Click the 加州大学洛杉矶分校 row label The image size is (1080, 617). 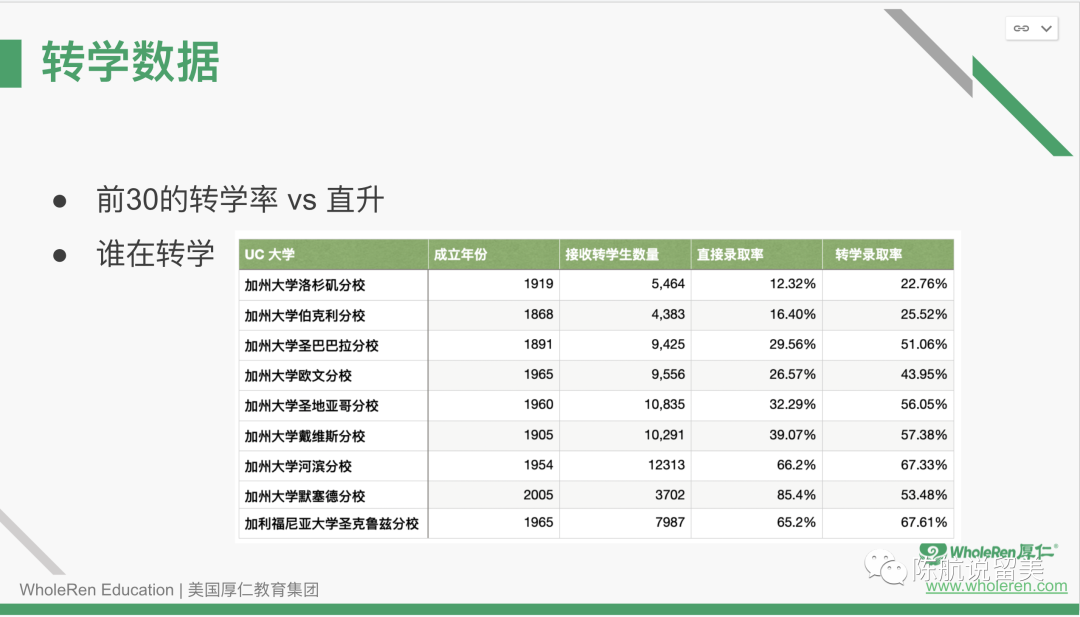pos(305,285)
